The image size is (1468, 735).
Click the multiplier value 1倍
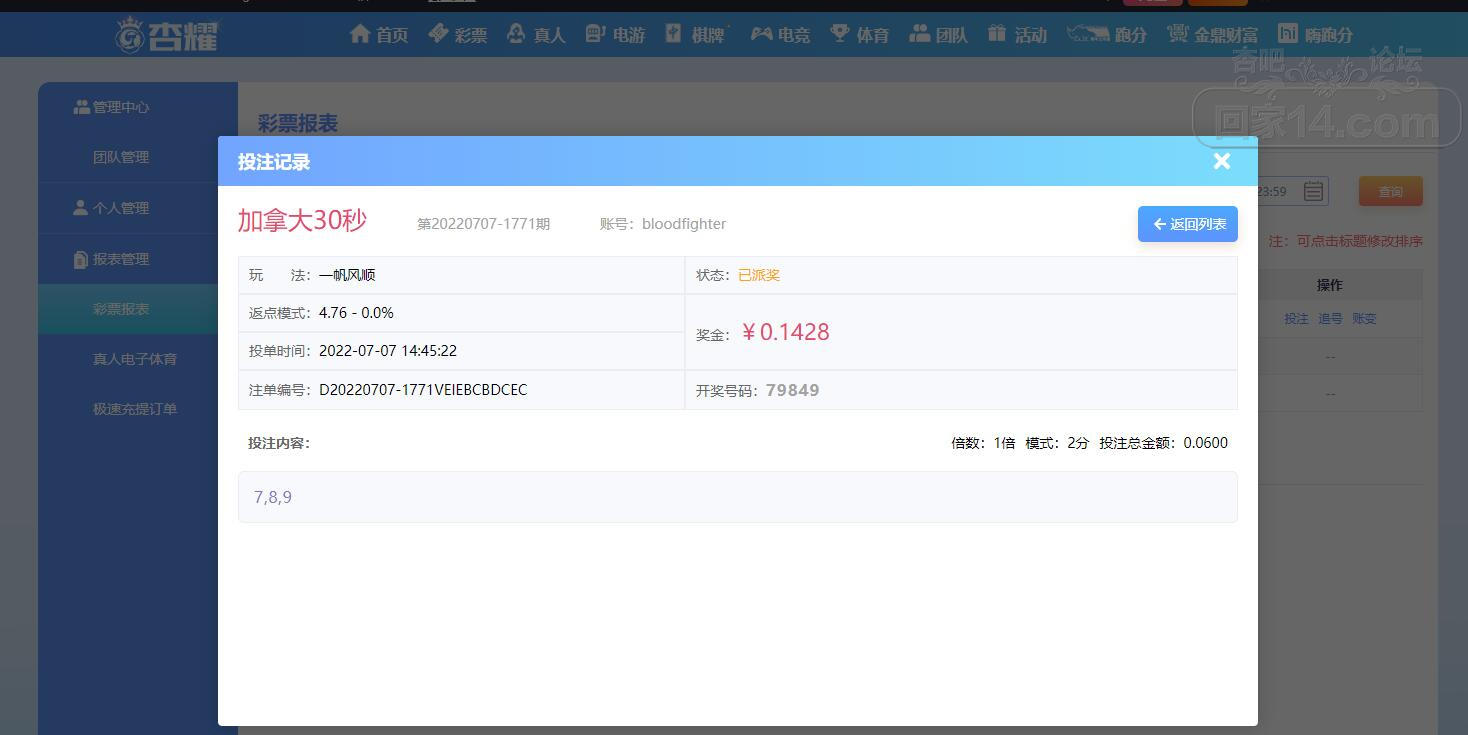(x=1004, y=443)
